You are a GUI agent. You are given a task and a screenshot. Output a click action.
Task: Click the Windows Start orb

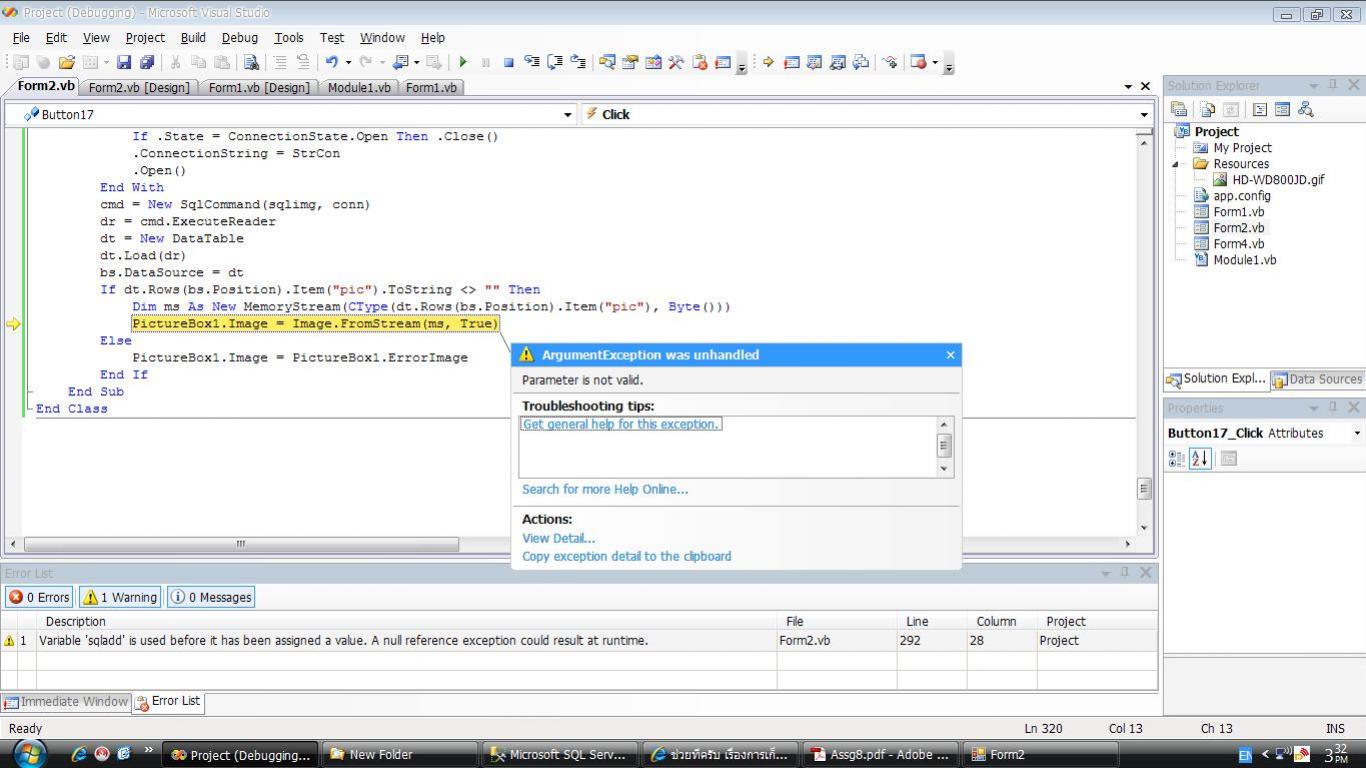29,753
